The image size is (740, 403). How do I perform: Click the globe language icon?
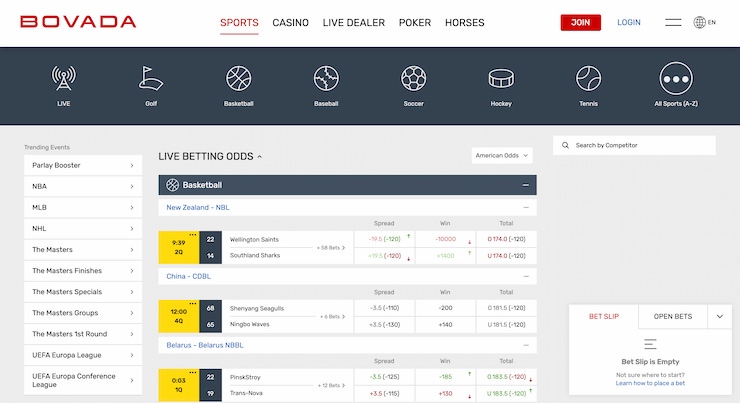tap(699, 22)
